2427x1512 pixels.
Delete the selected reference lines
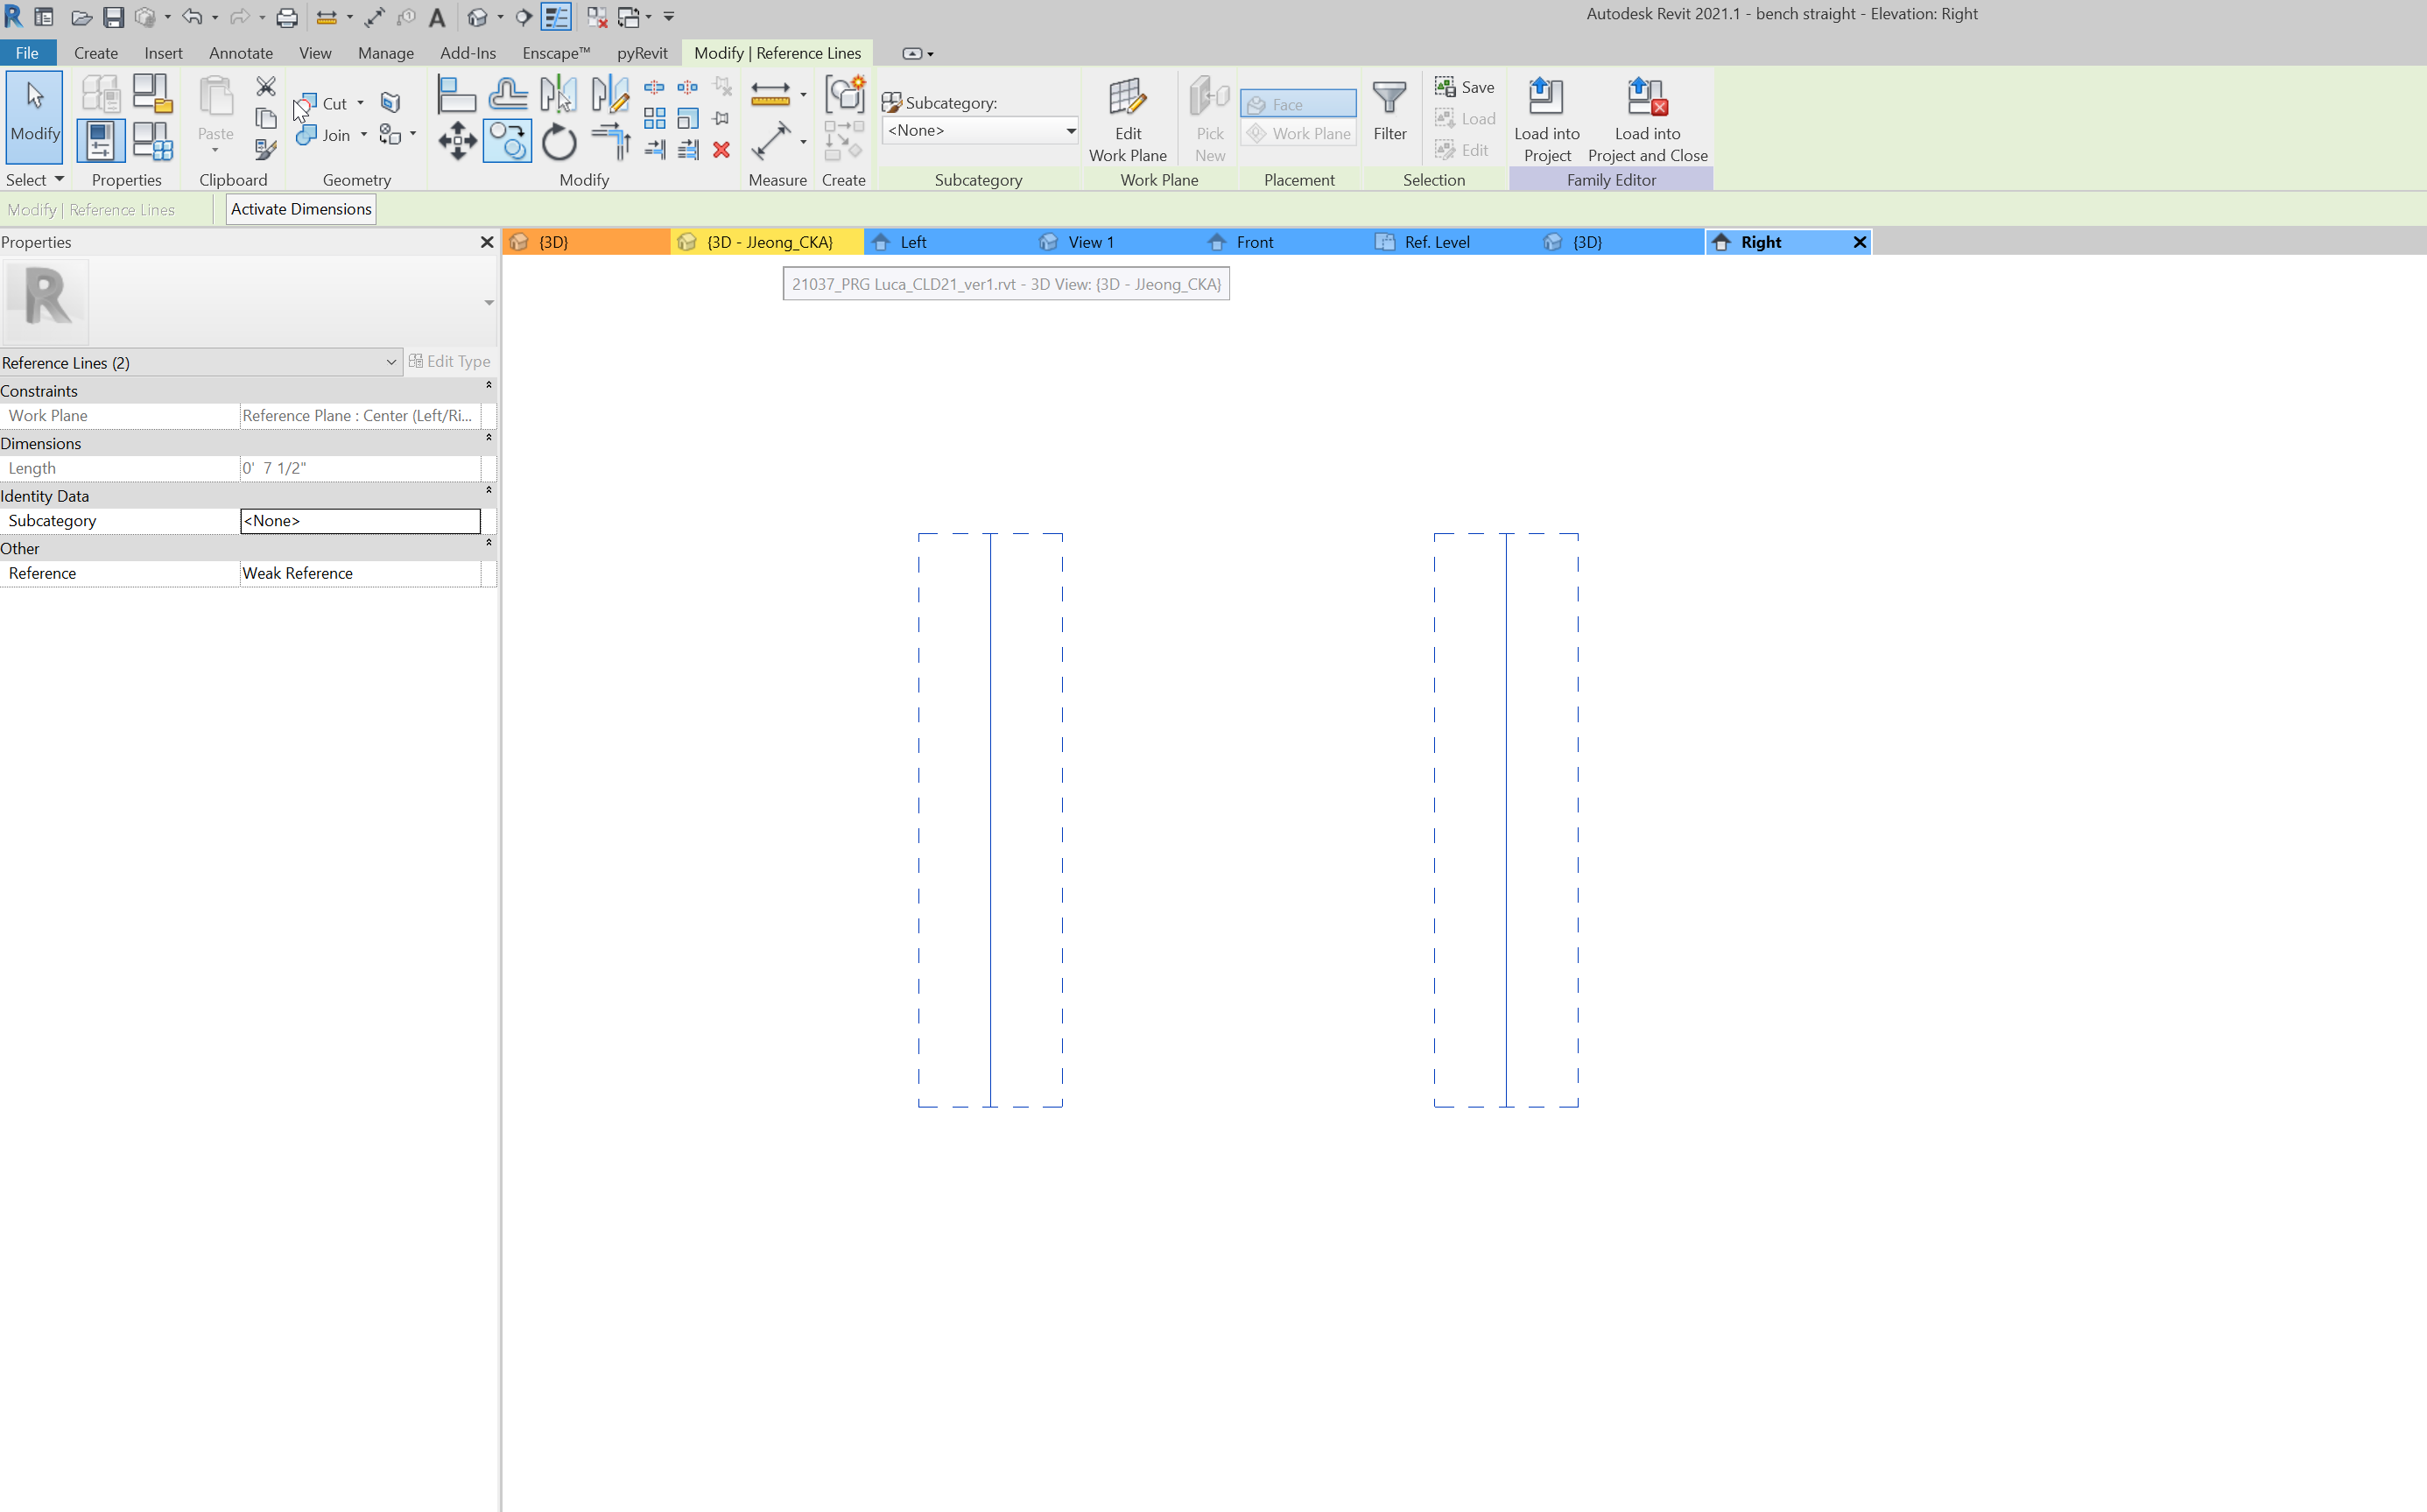pos(722,150)
